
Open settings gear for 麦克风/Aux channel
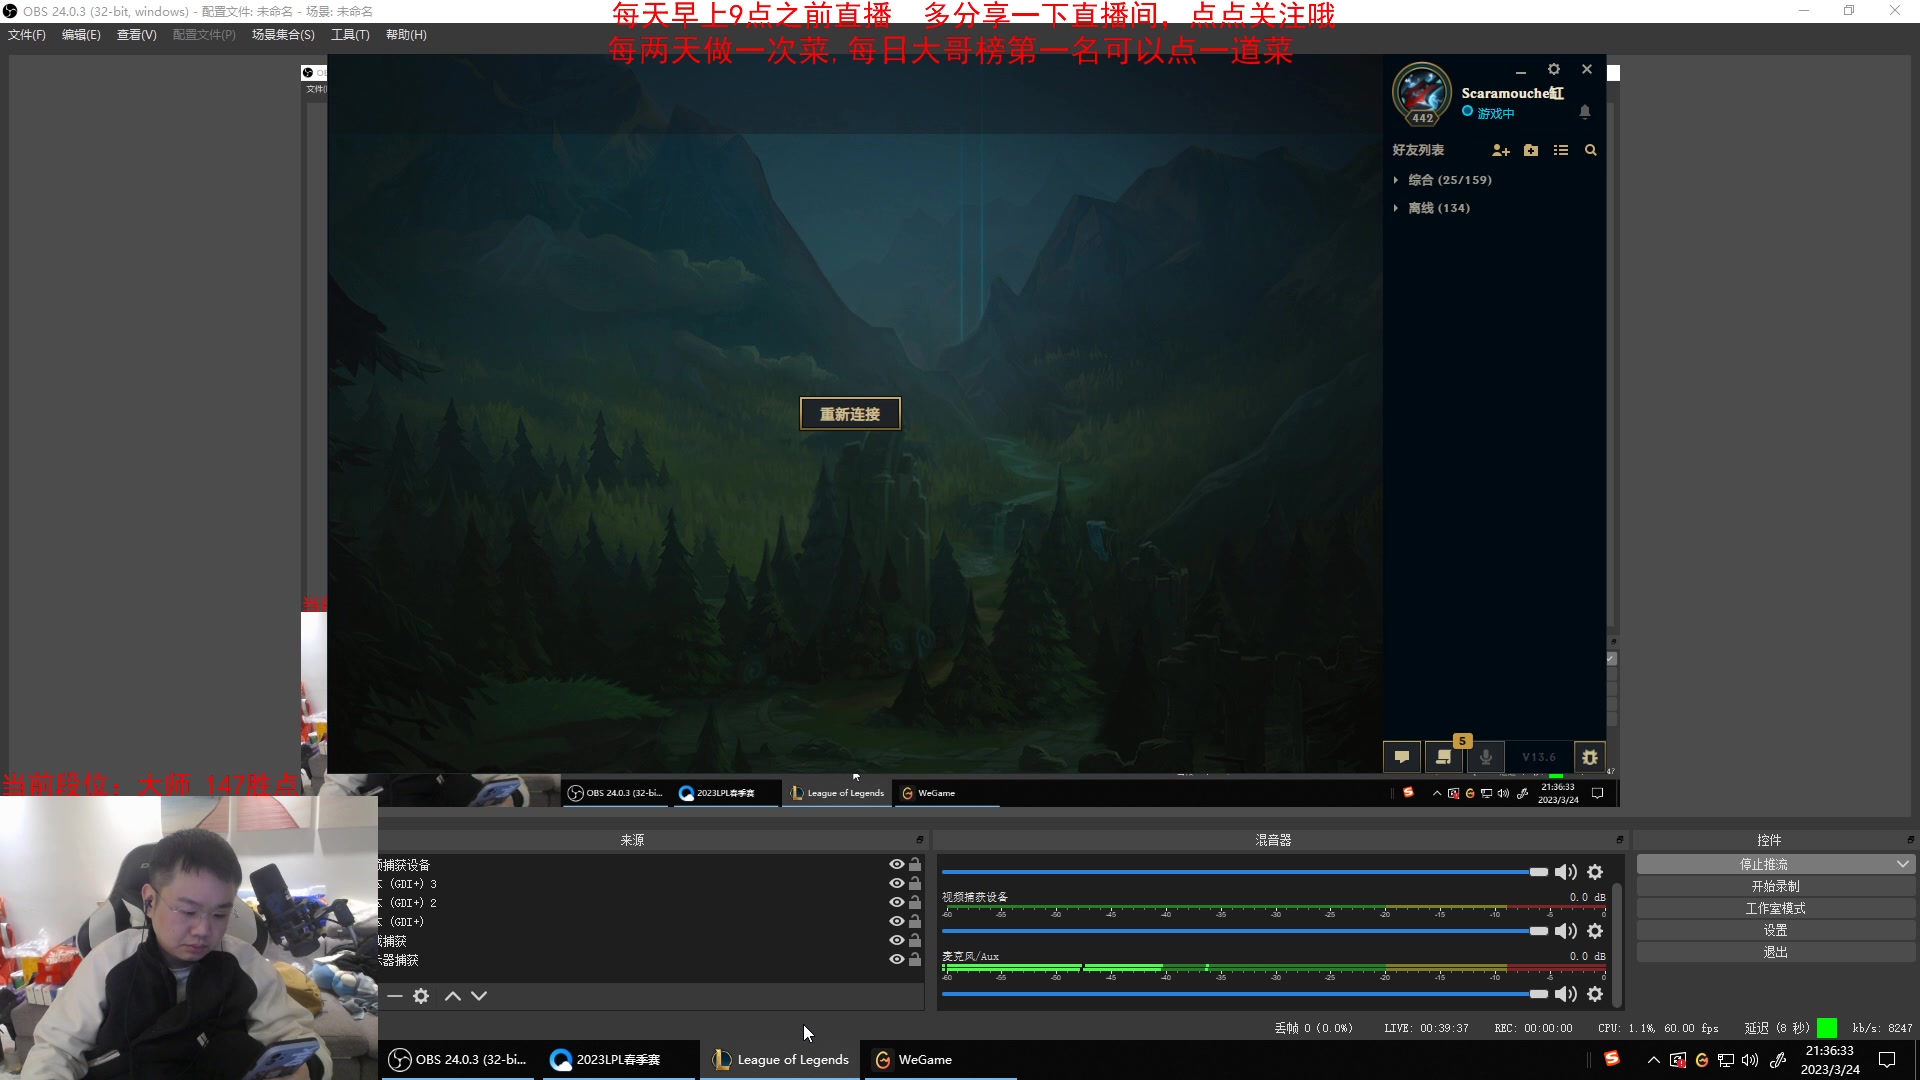coord(1595,994)
